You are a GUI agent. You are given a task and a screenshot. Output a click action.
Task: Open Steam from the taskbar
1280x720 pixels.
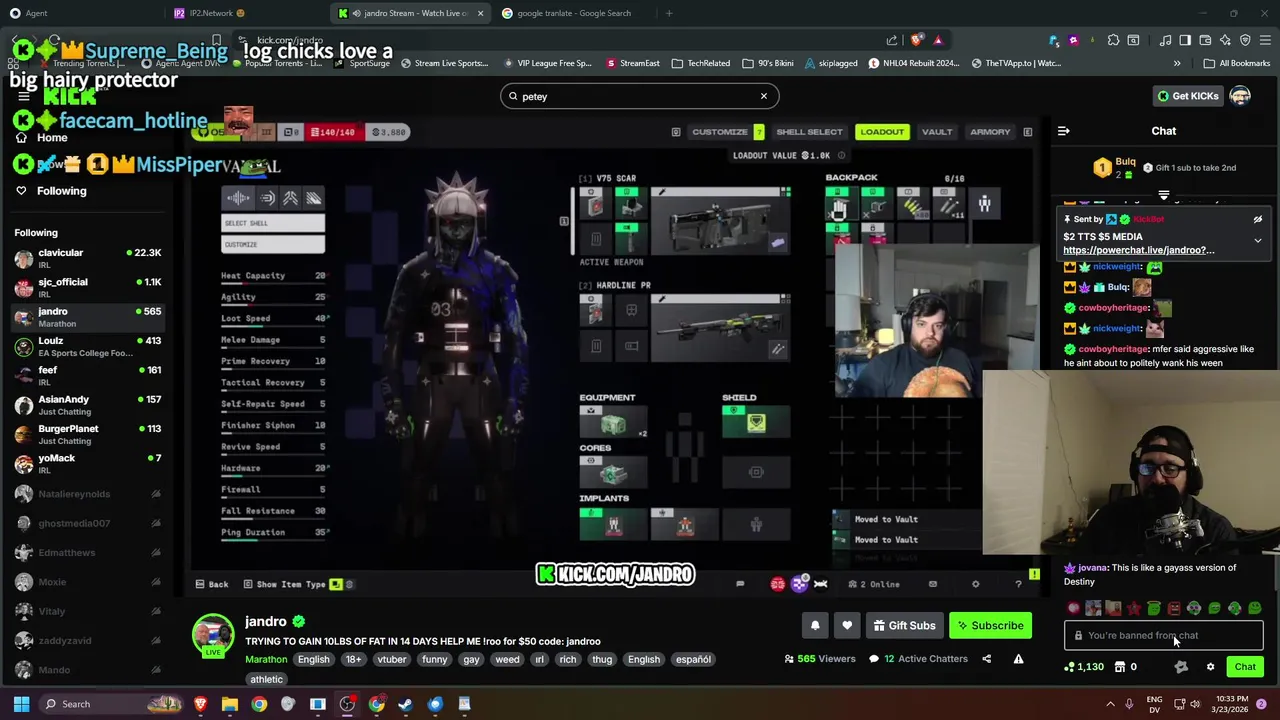405,704
